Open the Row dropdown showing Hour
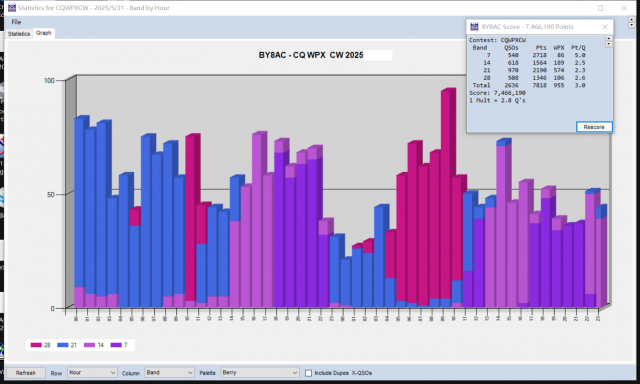640x384 pixels. [92, 373]
